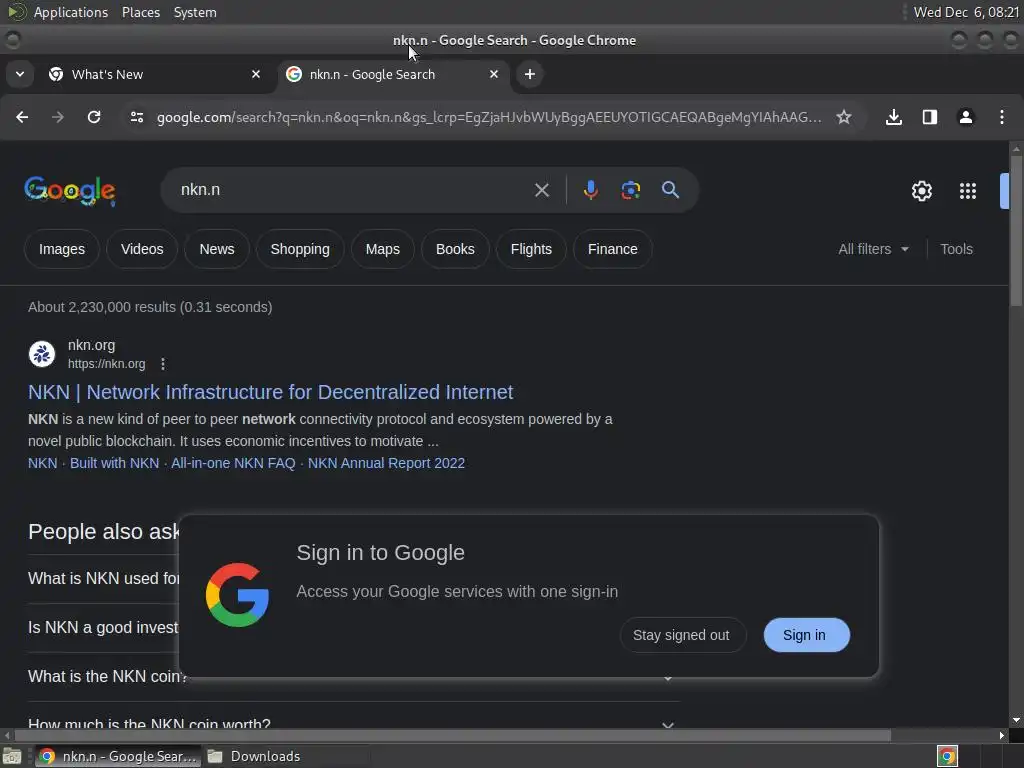1024x768 pixels.
Task: Click Stay signed out button
Action: coord(681,635)
